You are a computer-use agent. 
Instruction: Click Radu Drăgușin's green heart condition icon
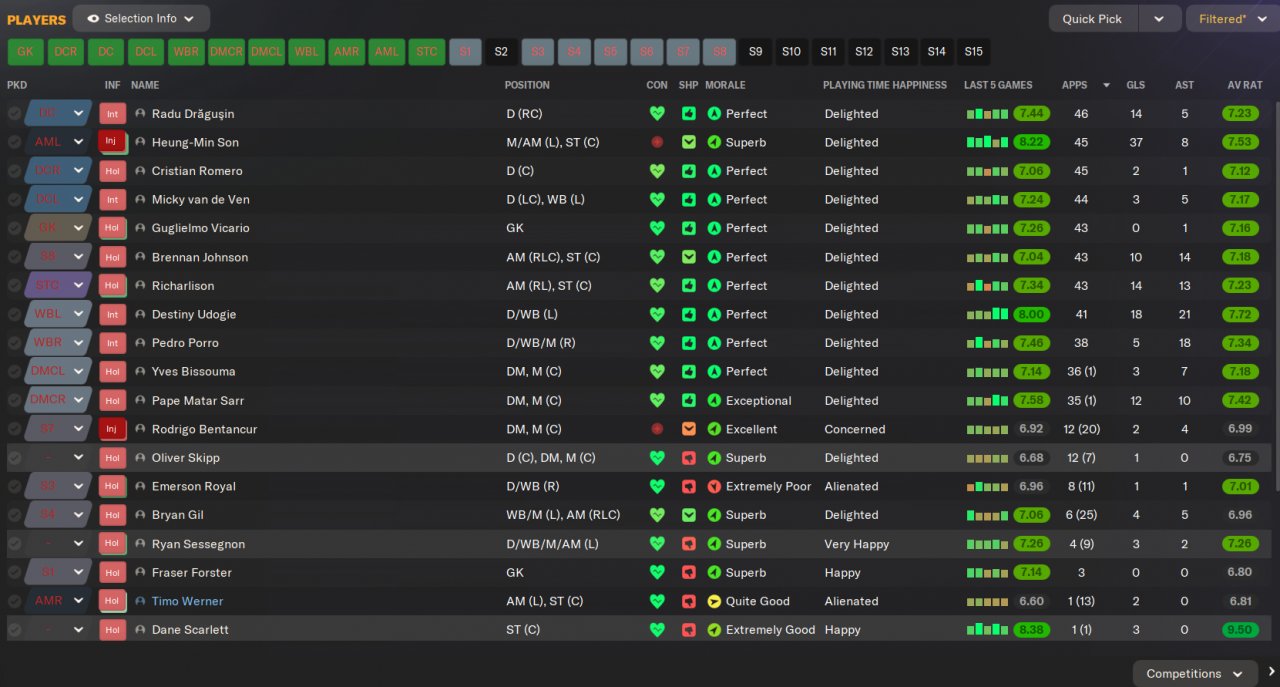[x=657, y=114]
